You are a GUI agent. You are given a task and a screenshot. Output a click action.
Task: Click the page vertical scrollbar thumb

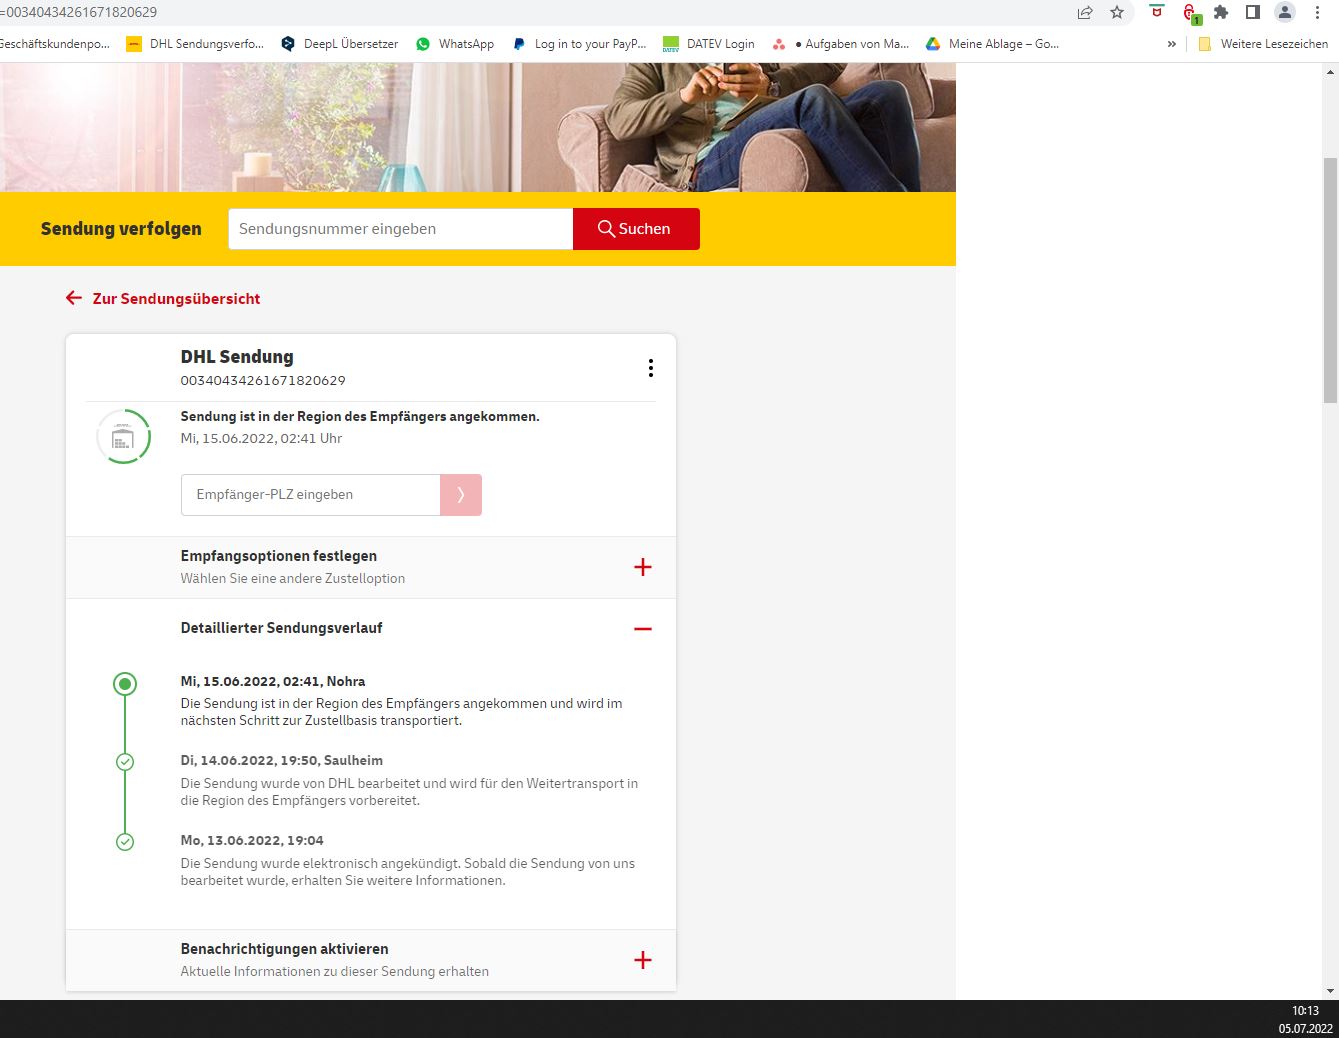(x=1330, y=280)
